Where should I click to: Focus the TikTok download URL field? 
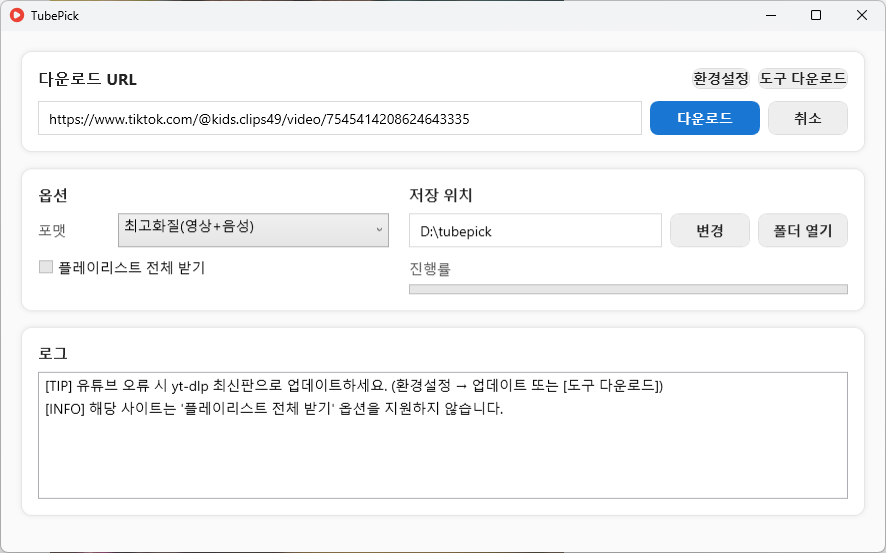340,119
